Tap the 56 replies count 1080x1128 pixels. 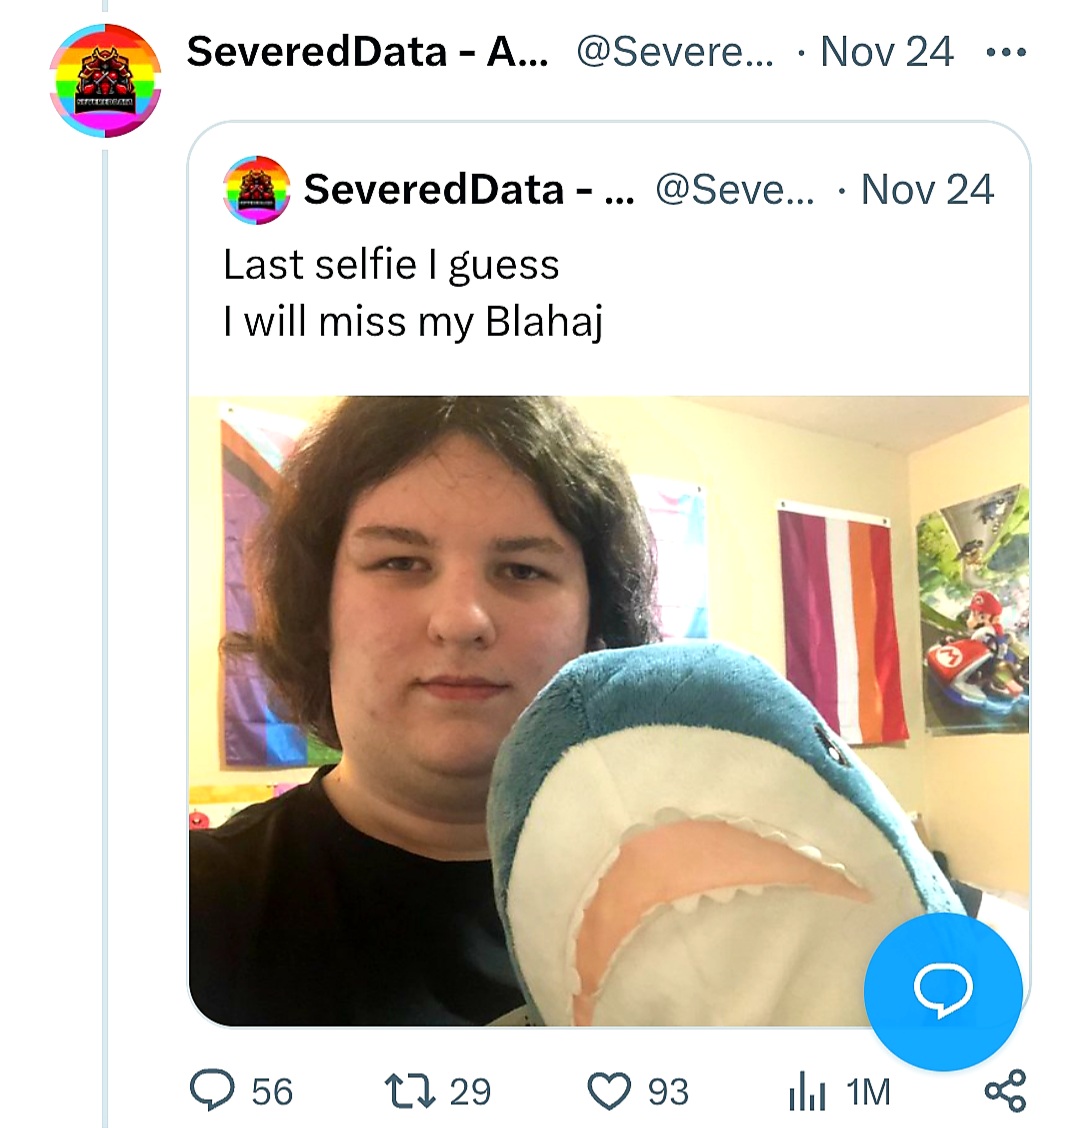[x=271, y=1091]
